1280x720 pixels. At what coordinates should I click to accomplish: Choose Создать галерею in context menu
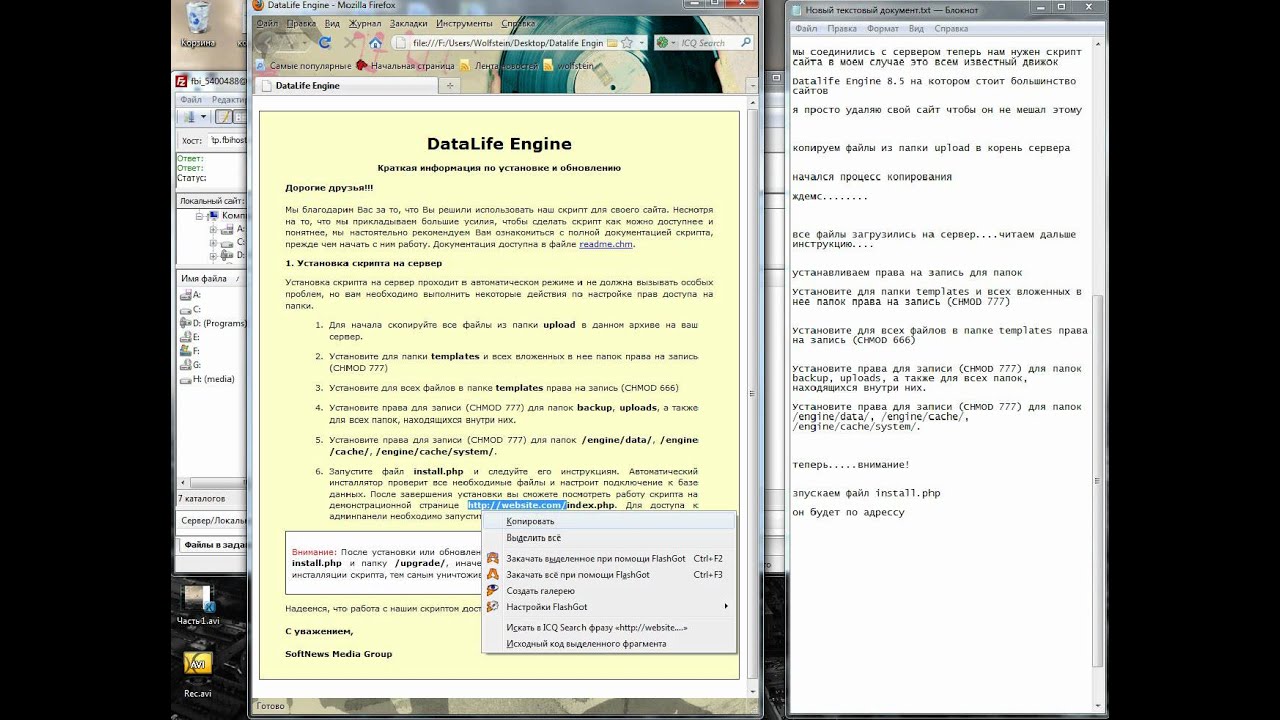click(x=609, y=591)
